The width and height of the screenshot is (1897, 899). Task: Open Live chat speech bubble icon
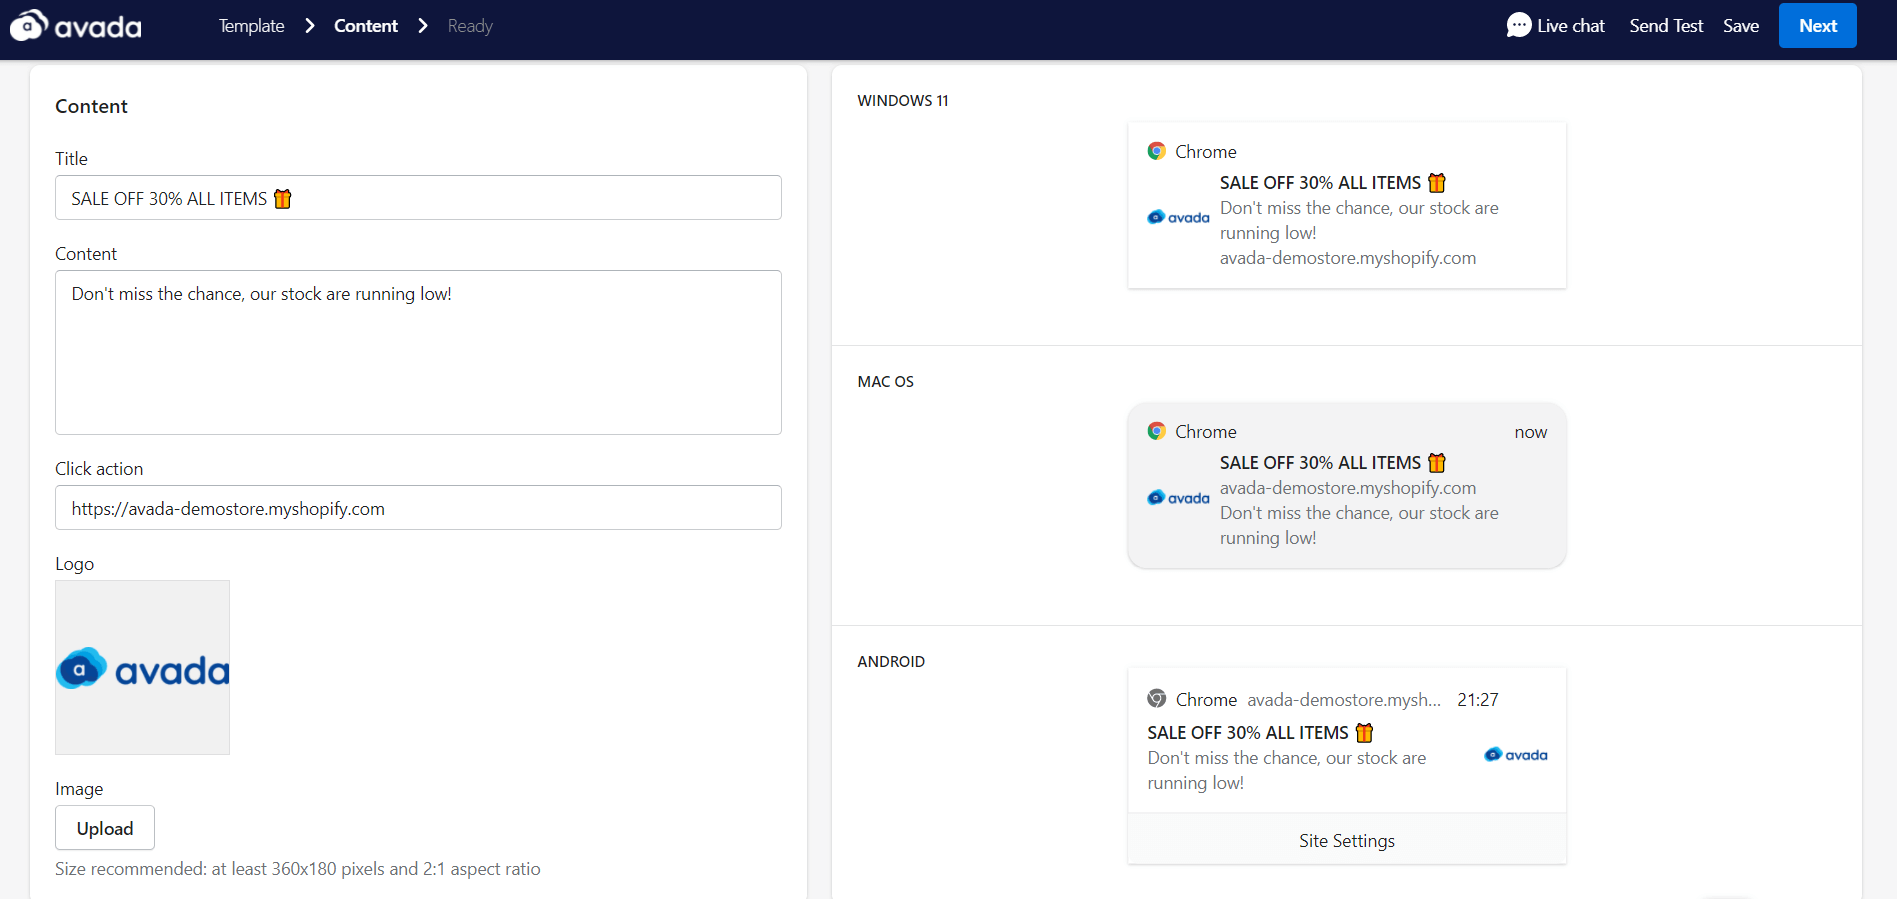pyautogui.click(x=1518, y=25)
